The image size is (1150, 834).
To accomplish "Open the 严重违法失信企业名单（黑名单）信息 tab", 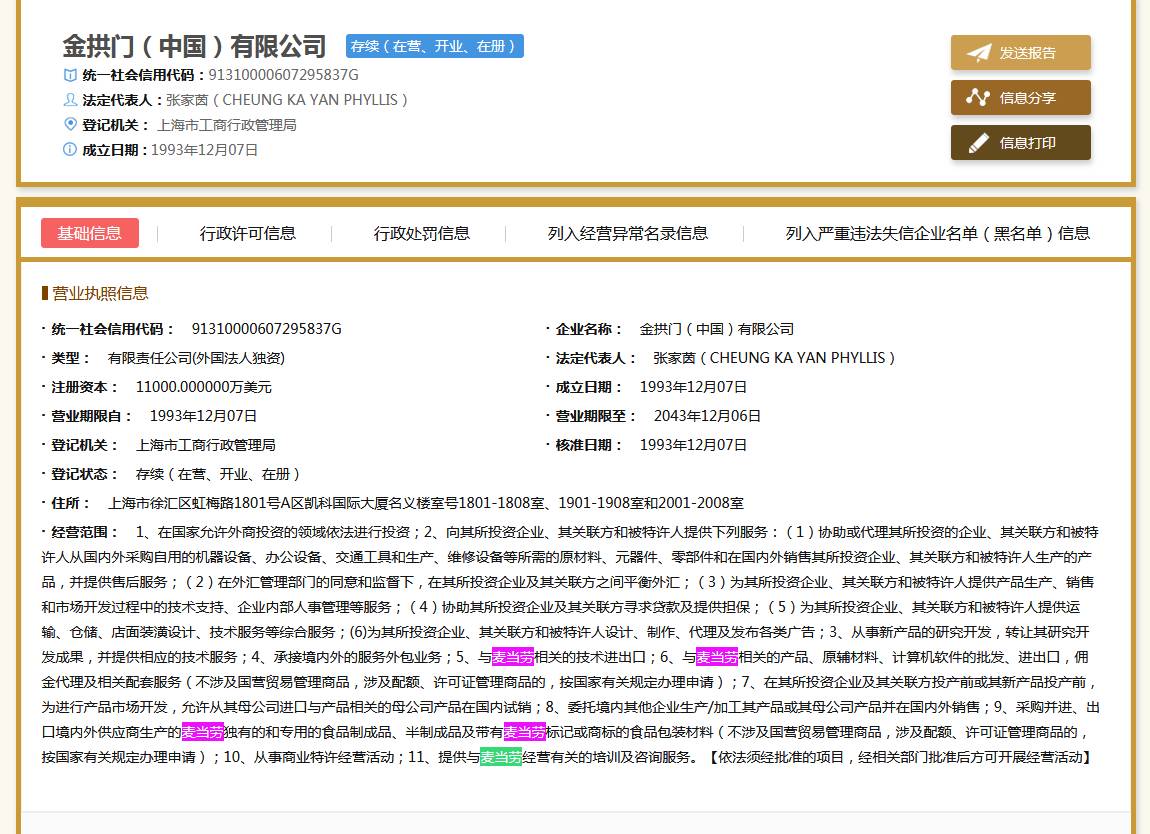I will click(x=939, y=232).
